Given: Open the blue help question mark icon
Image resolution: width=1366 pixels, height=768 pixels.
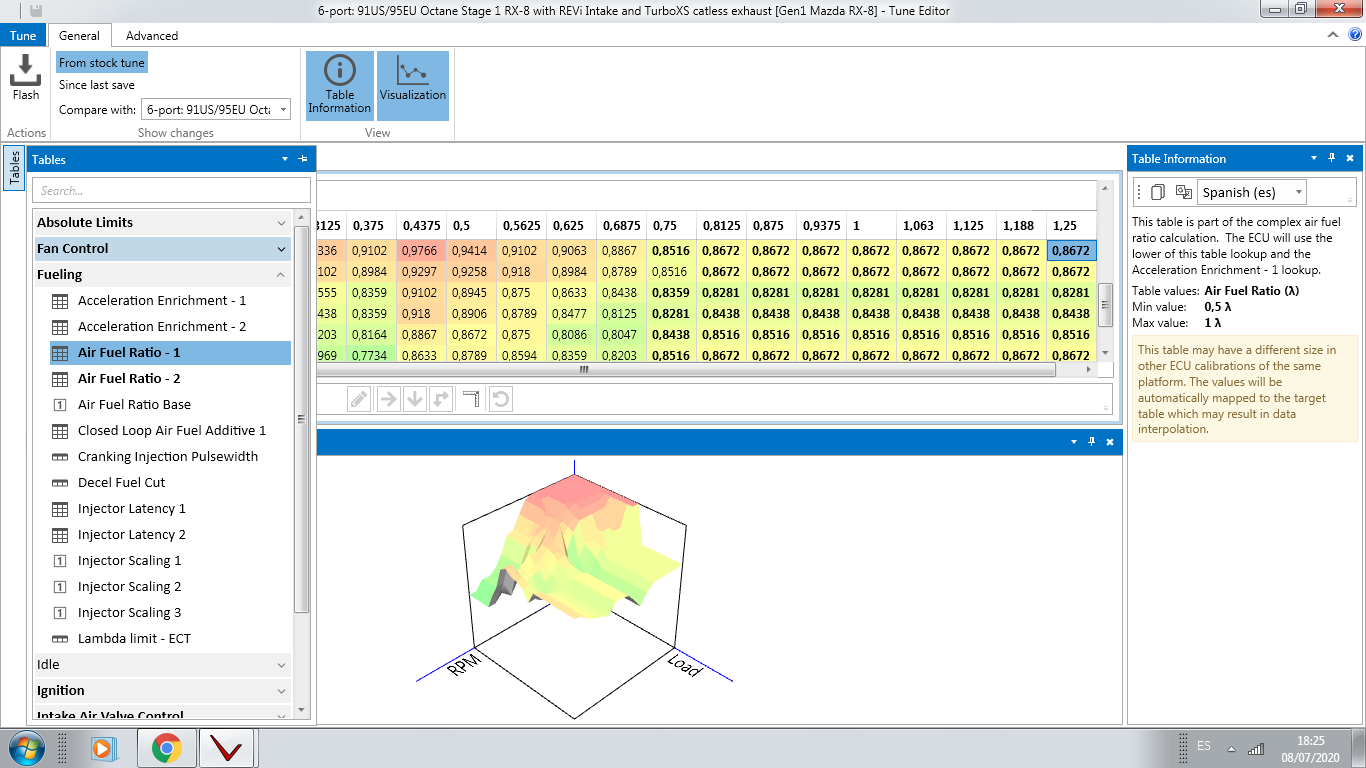Looking at the screenshot, I should (1355, 35).
